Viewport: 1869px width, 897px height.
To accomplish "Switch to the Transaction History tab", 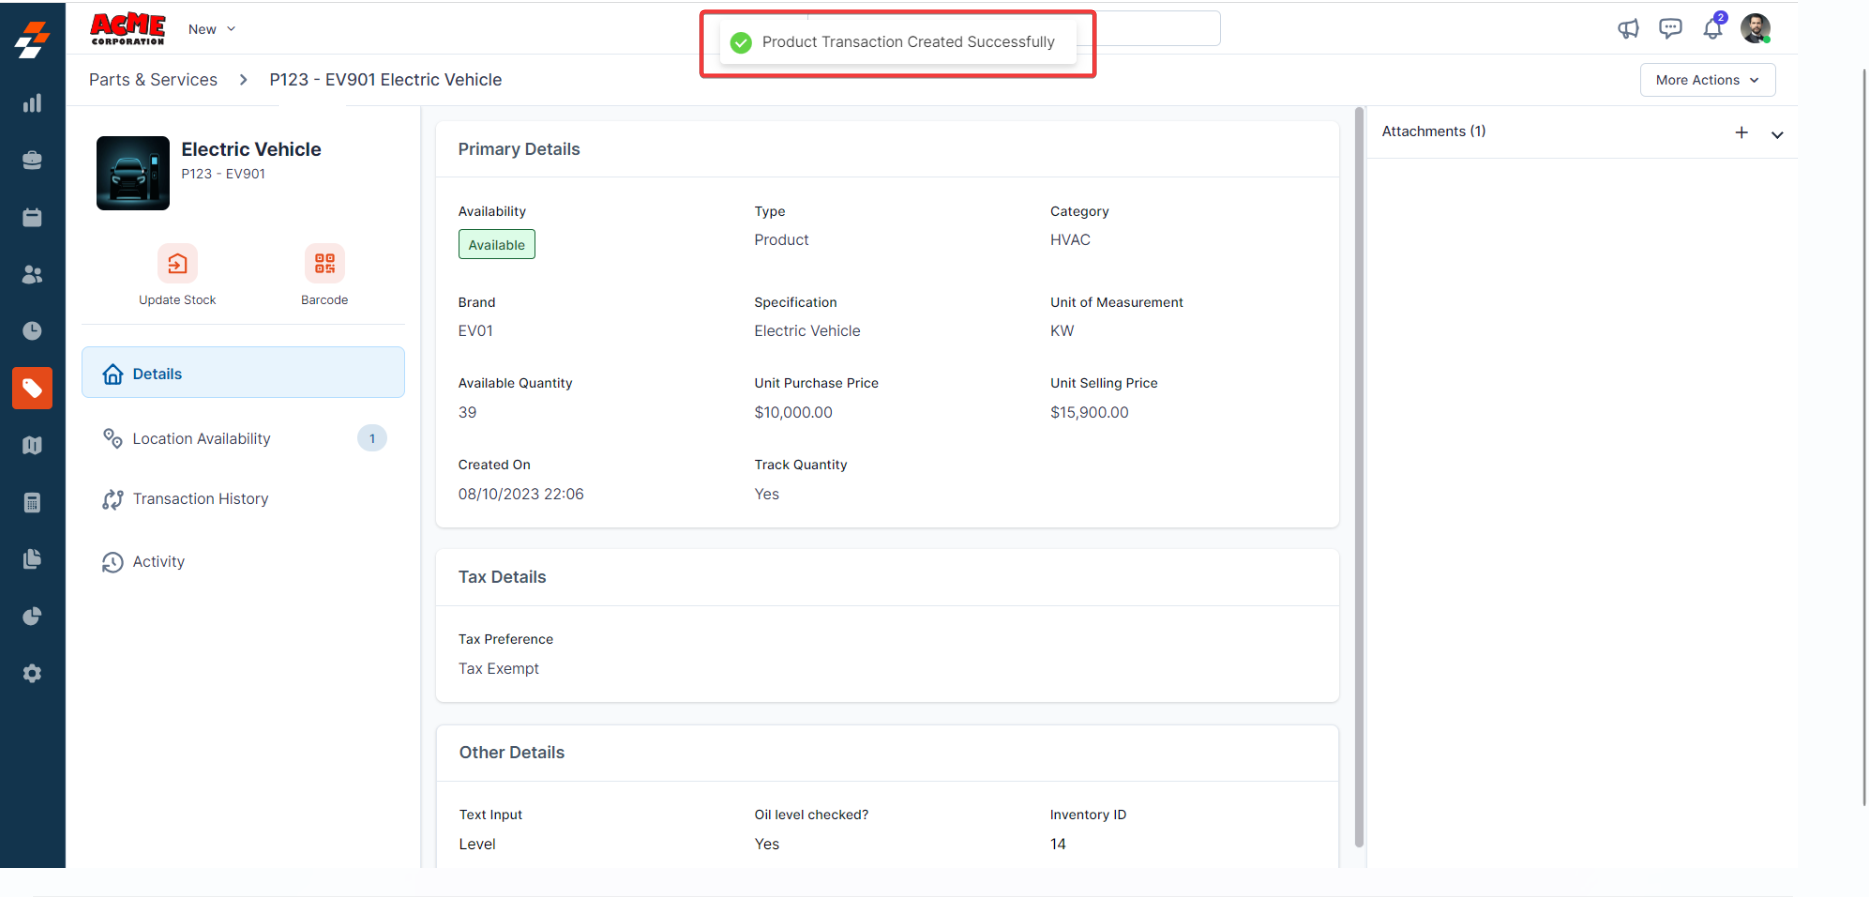I will point(200,499).
